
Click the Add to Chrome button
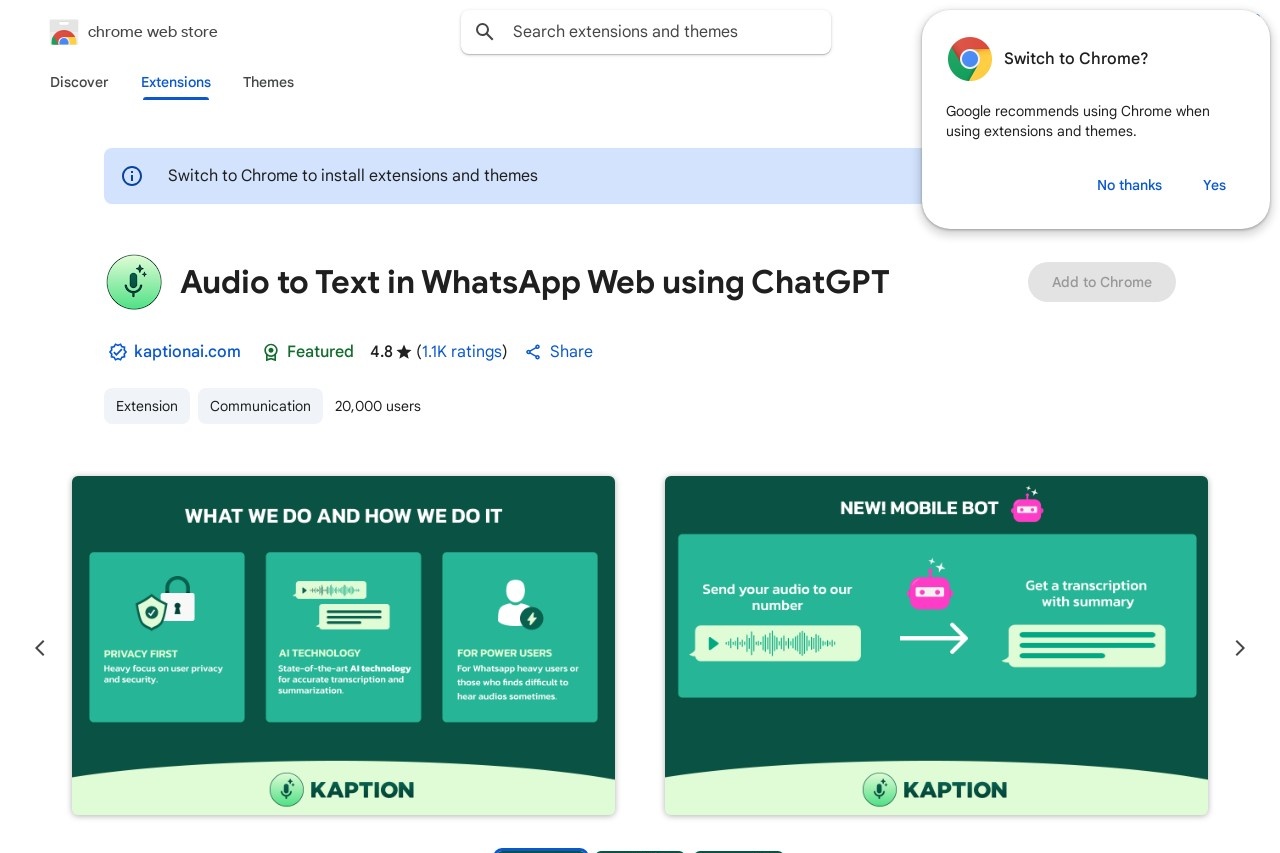coord(1102,282)
